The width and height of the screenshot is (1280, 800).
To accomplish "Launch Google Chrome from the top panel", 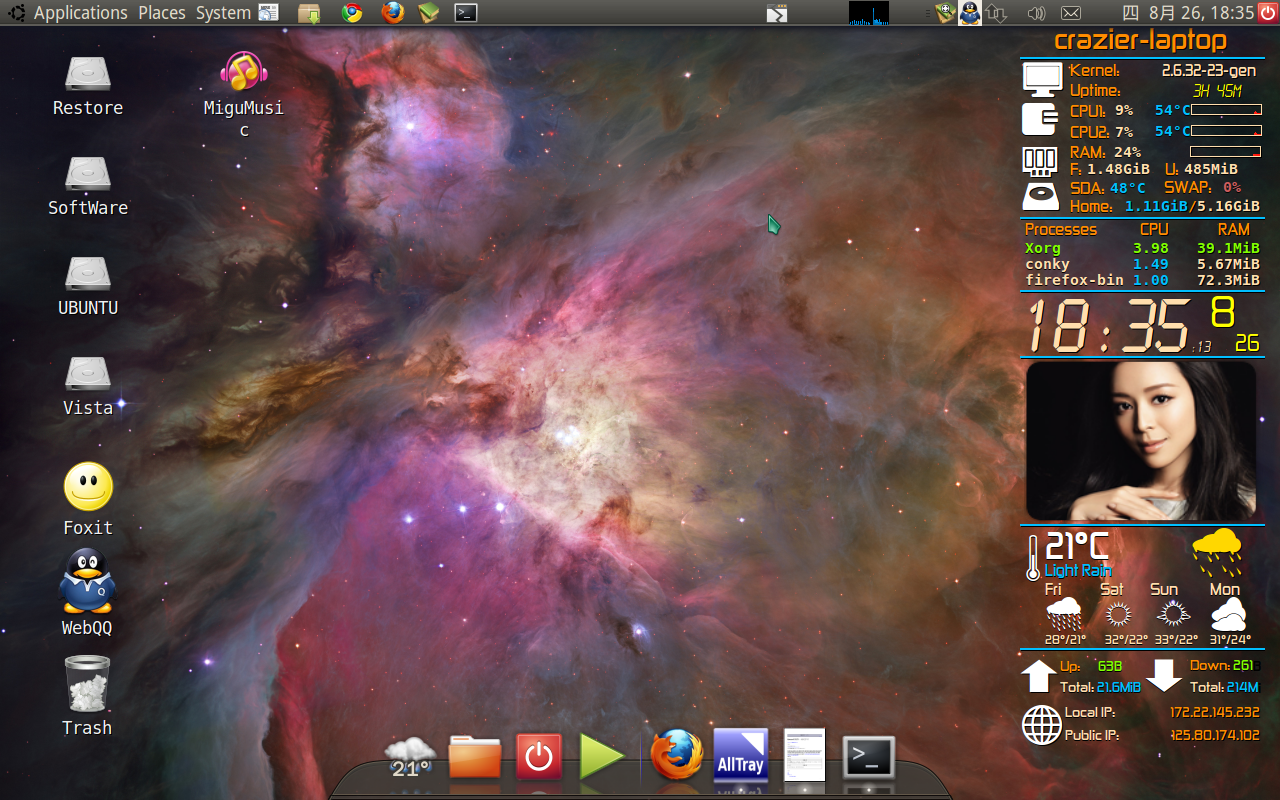I will pyautogui.click(x=351, y=13).
